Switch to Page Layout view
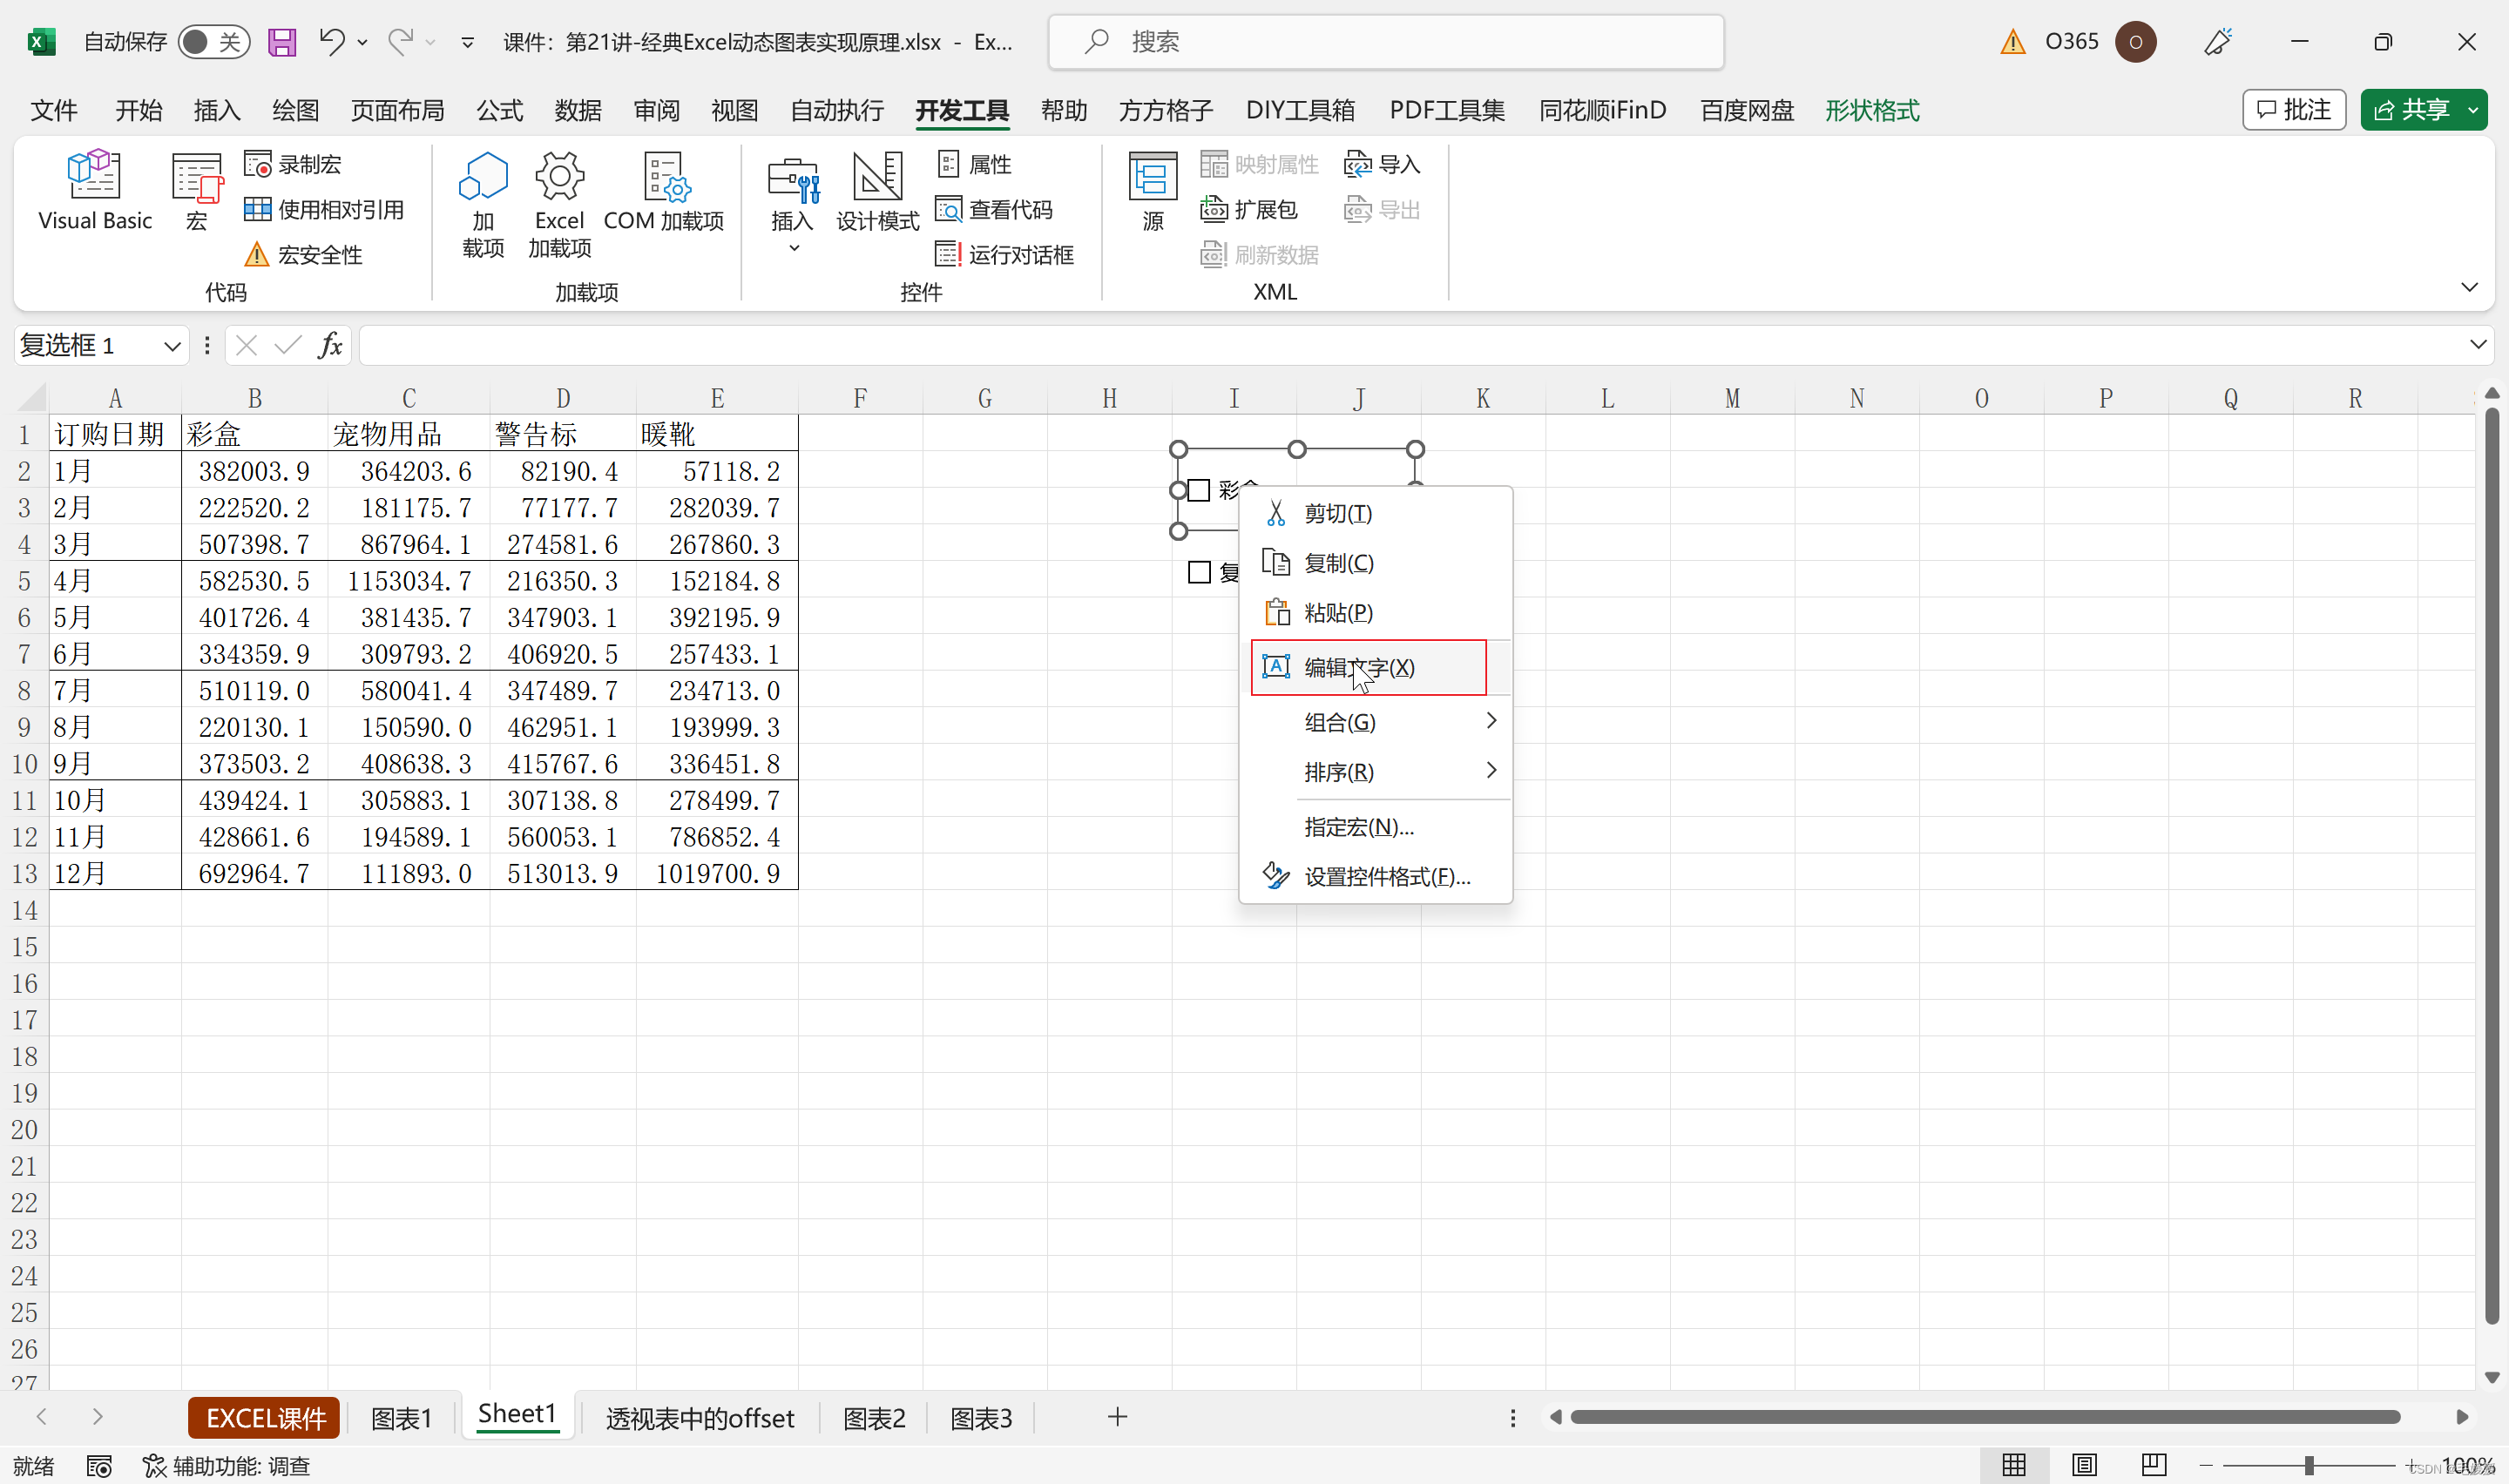 point(2083,1466)
